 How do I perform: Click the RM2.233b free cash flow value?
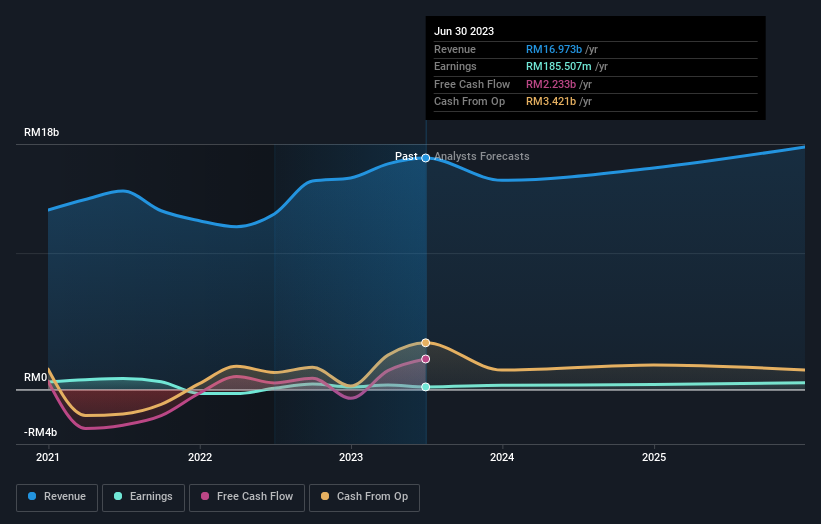[551, 84]
